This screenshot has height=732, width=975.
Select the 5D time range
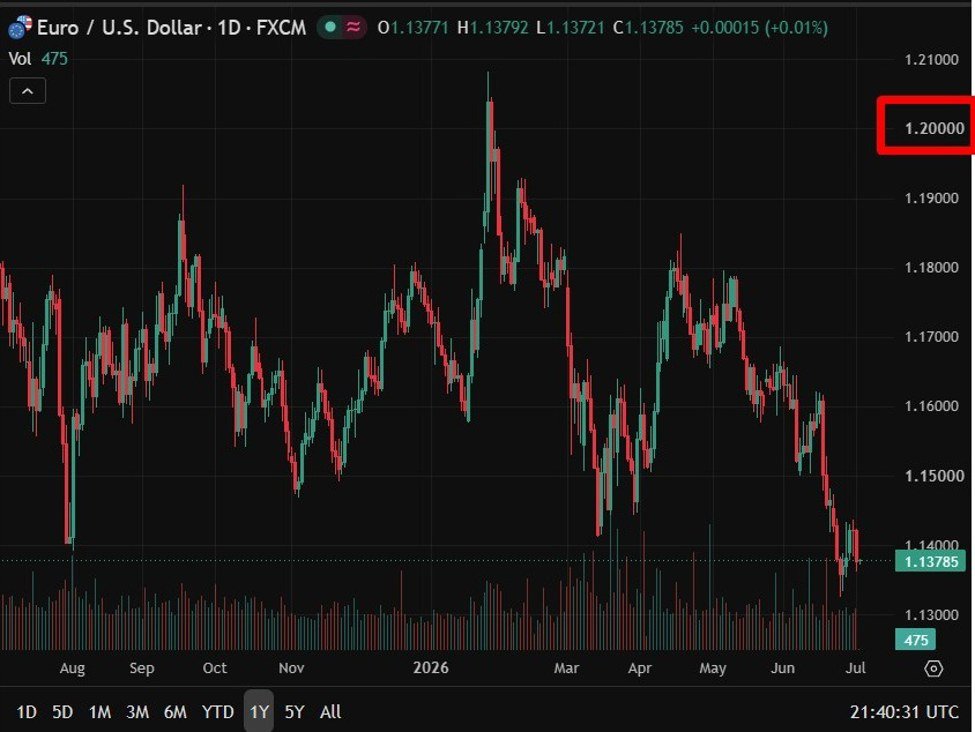point(62,711)
